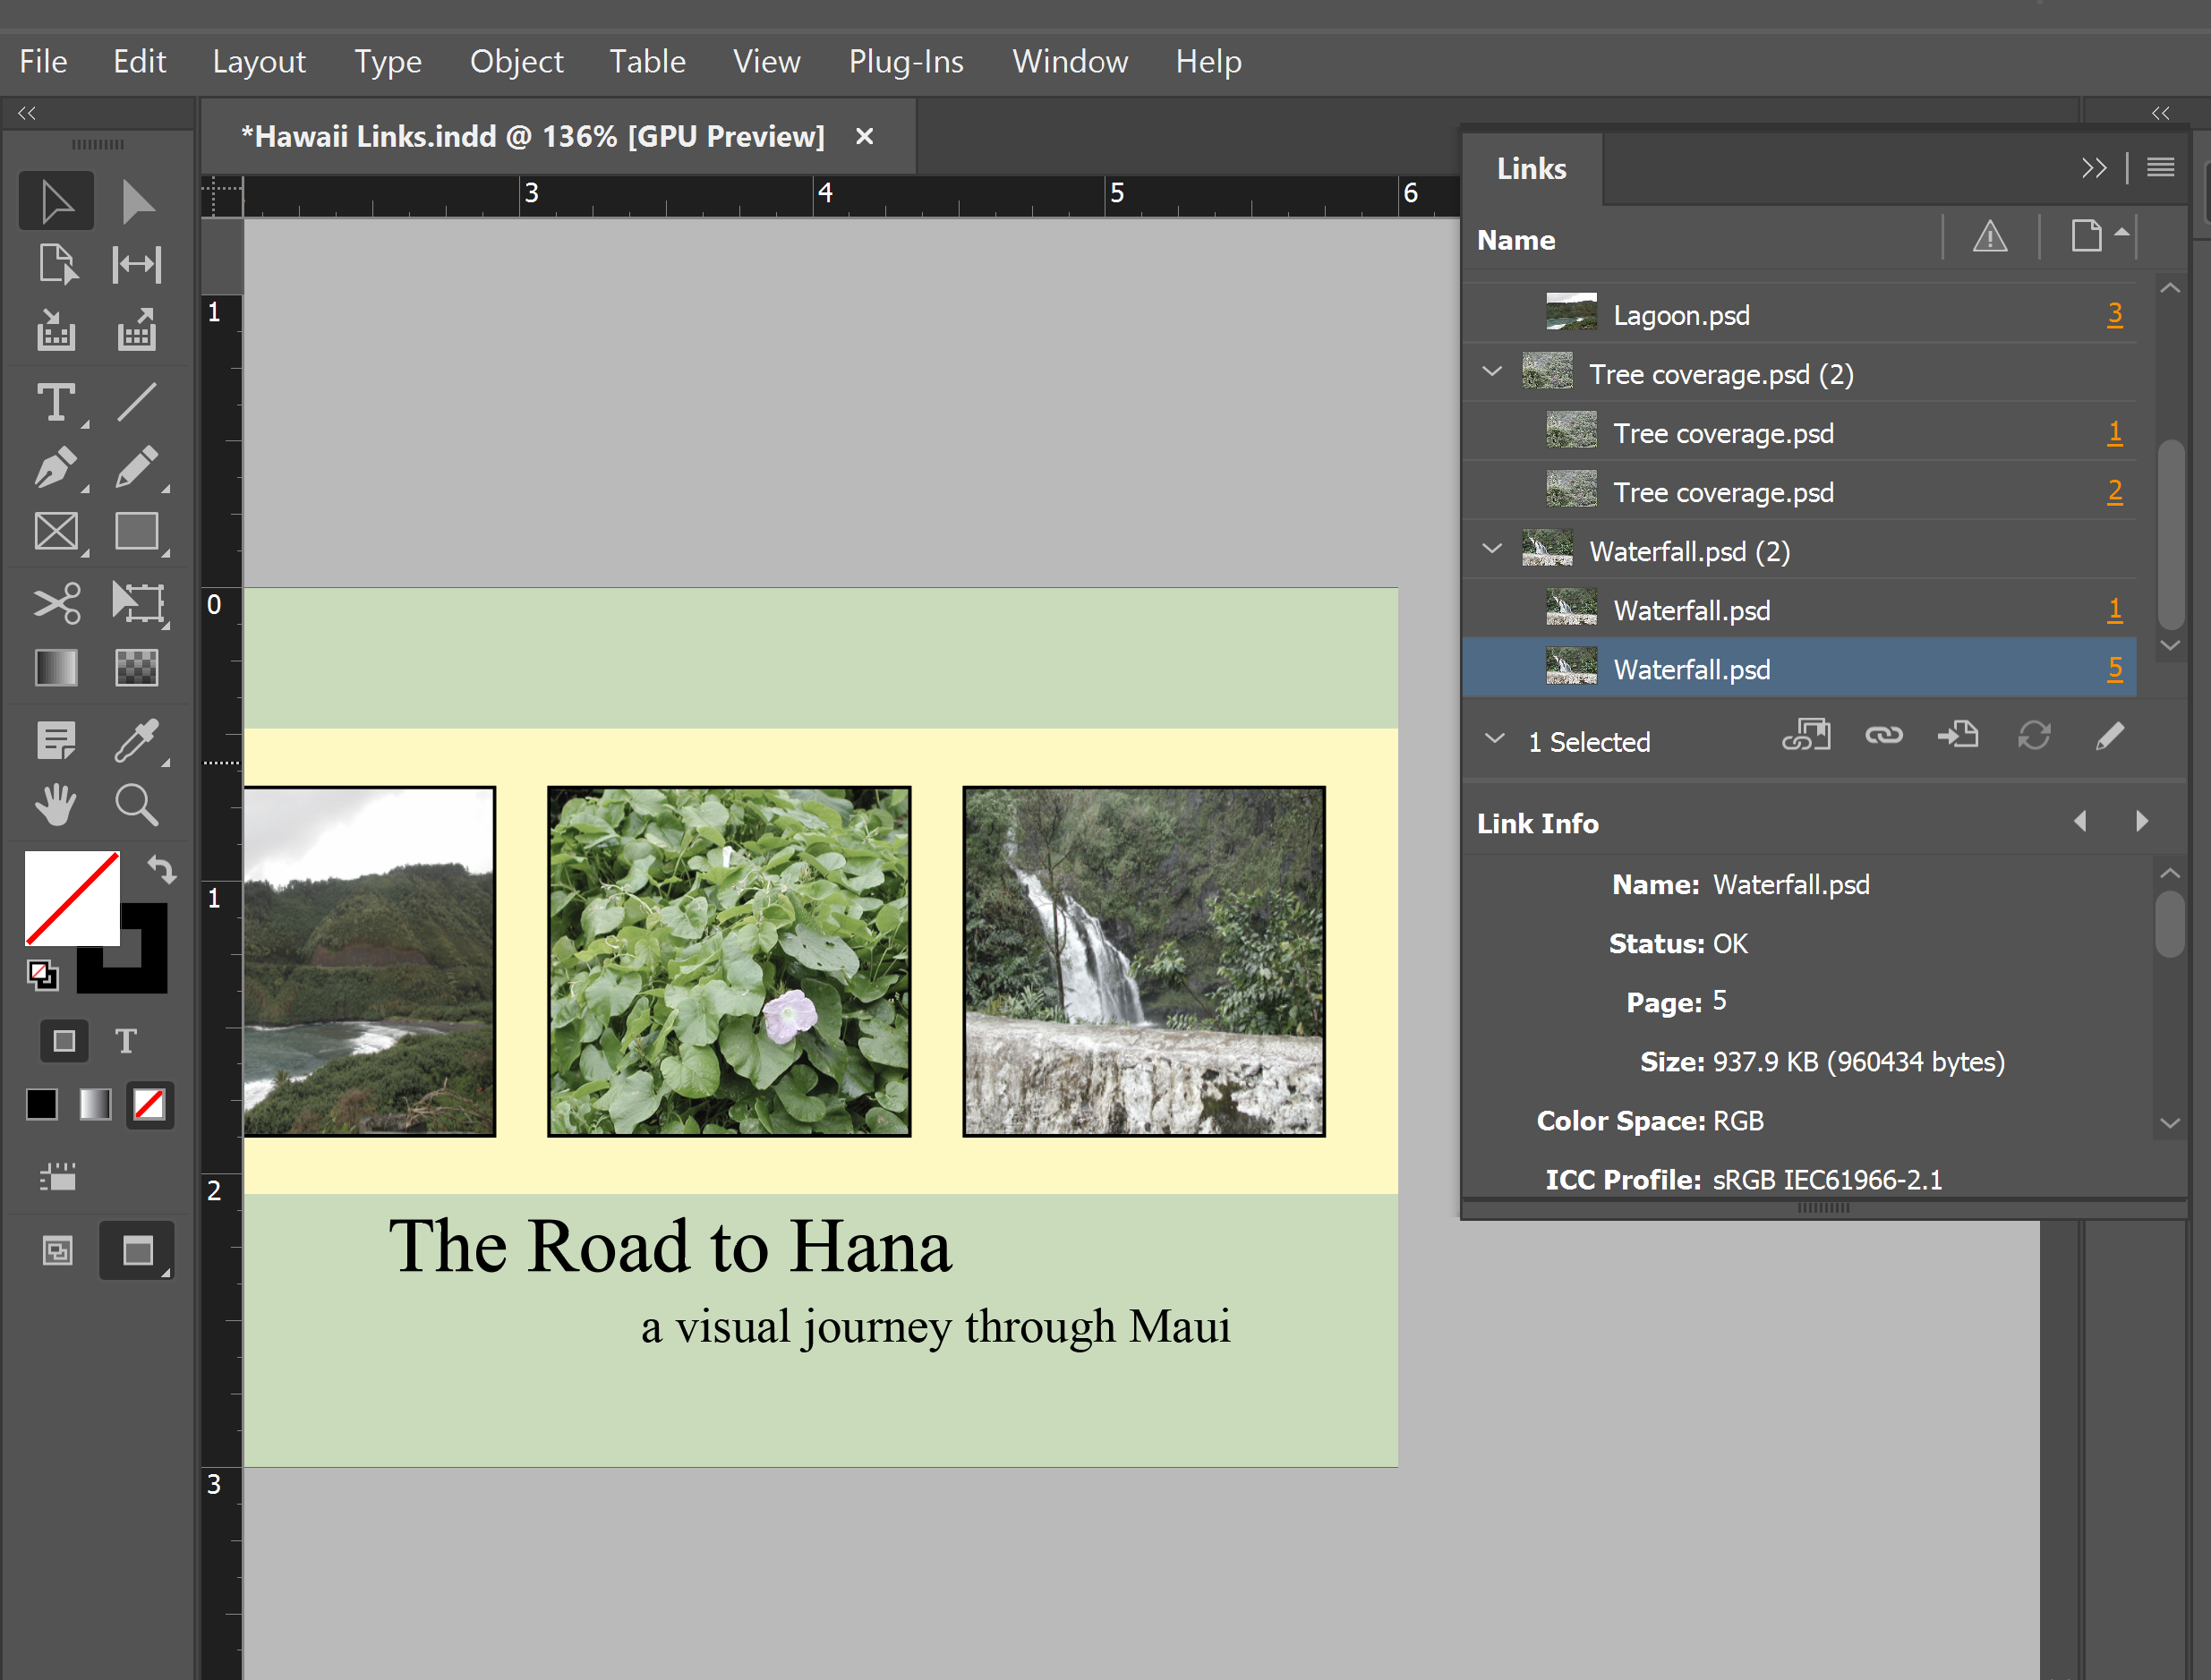Select the Rectangle tool
2211x1680 pixels.
click(x=137, y=532)
